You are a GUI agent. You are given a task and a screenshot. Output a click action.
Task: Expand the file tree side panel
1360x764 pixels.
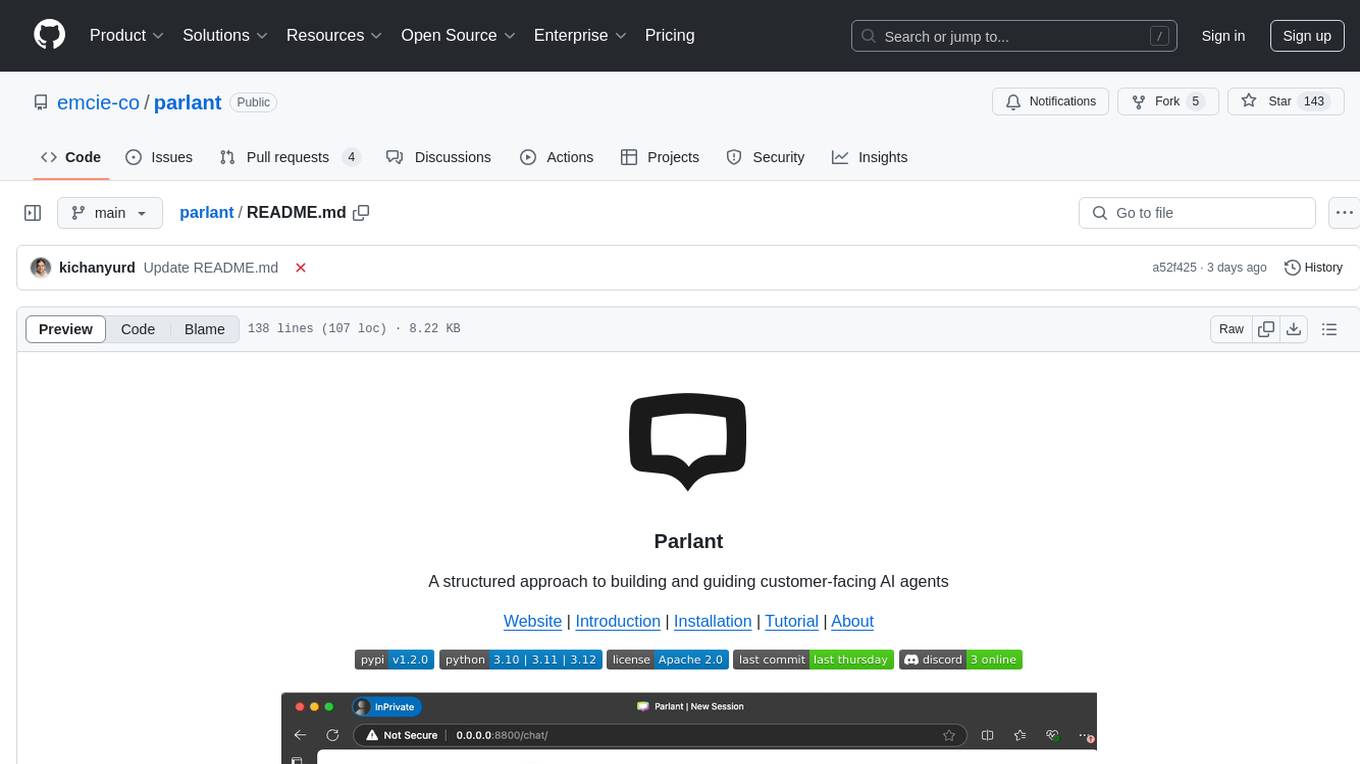pyautogui.click(x=33, y=213)
